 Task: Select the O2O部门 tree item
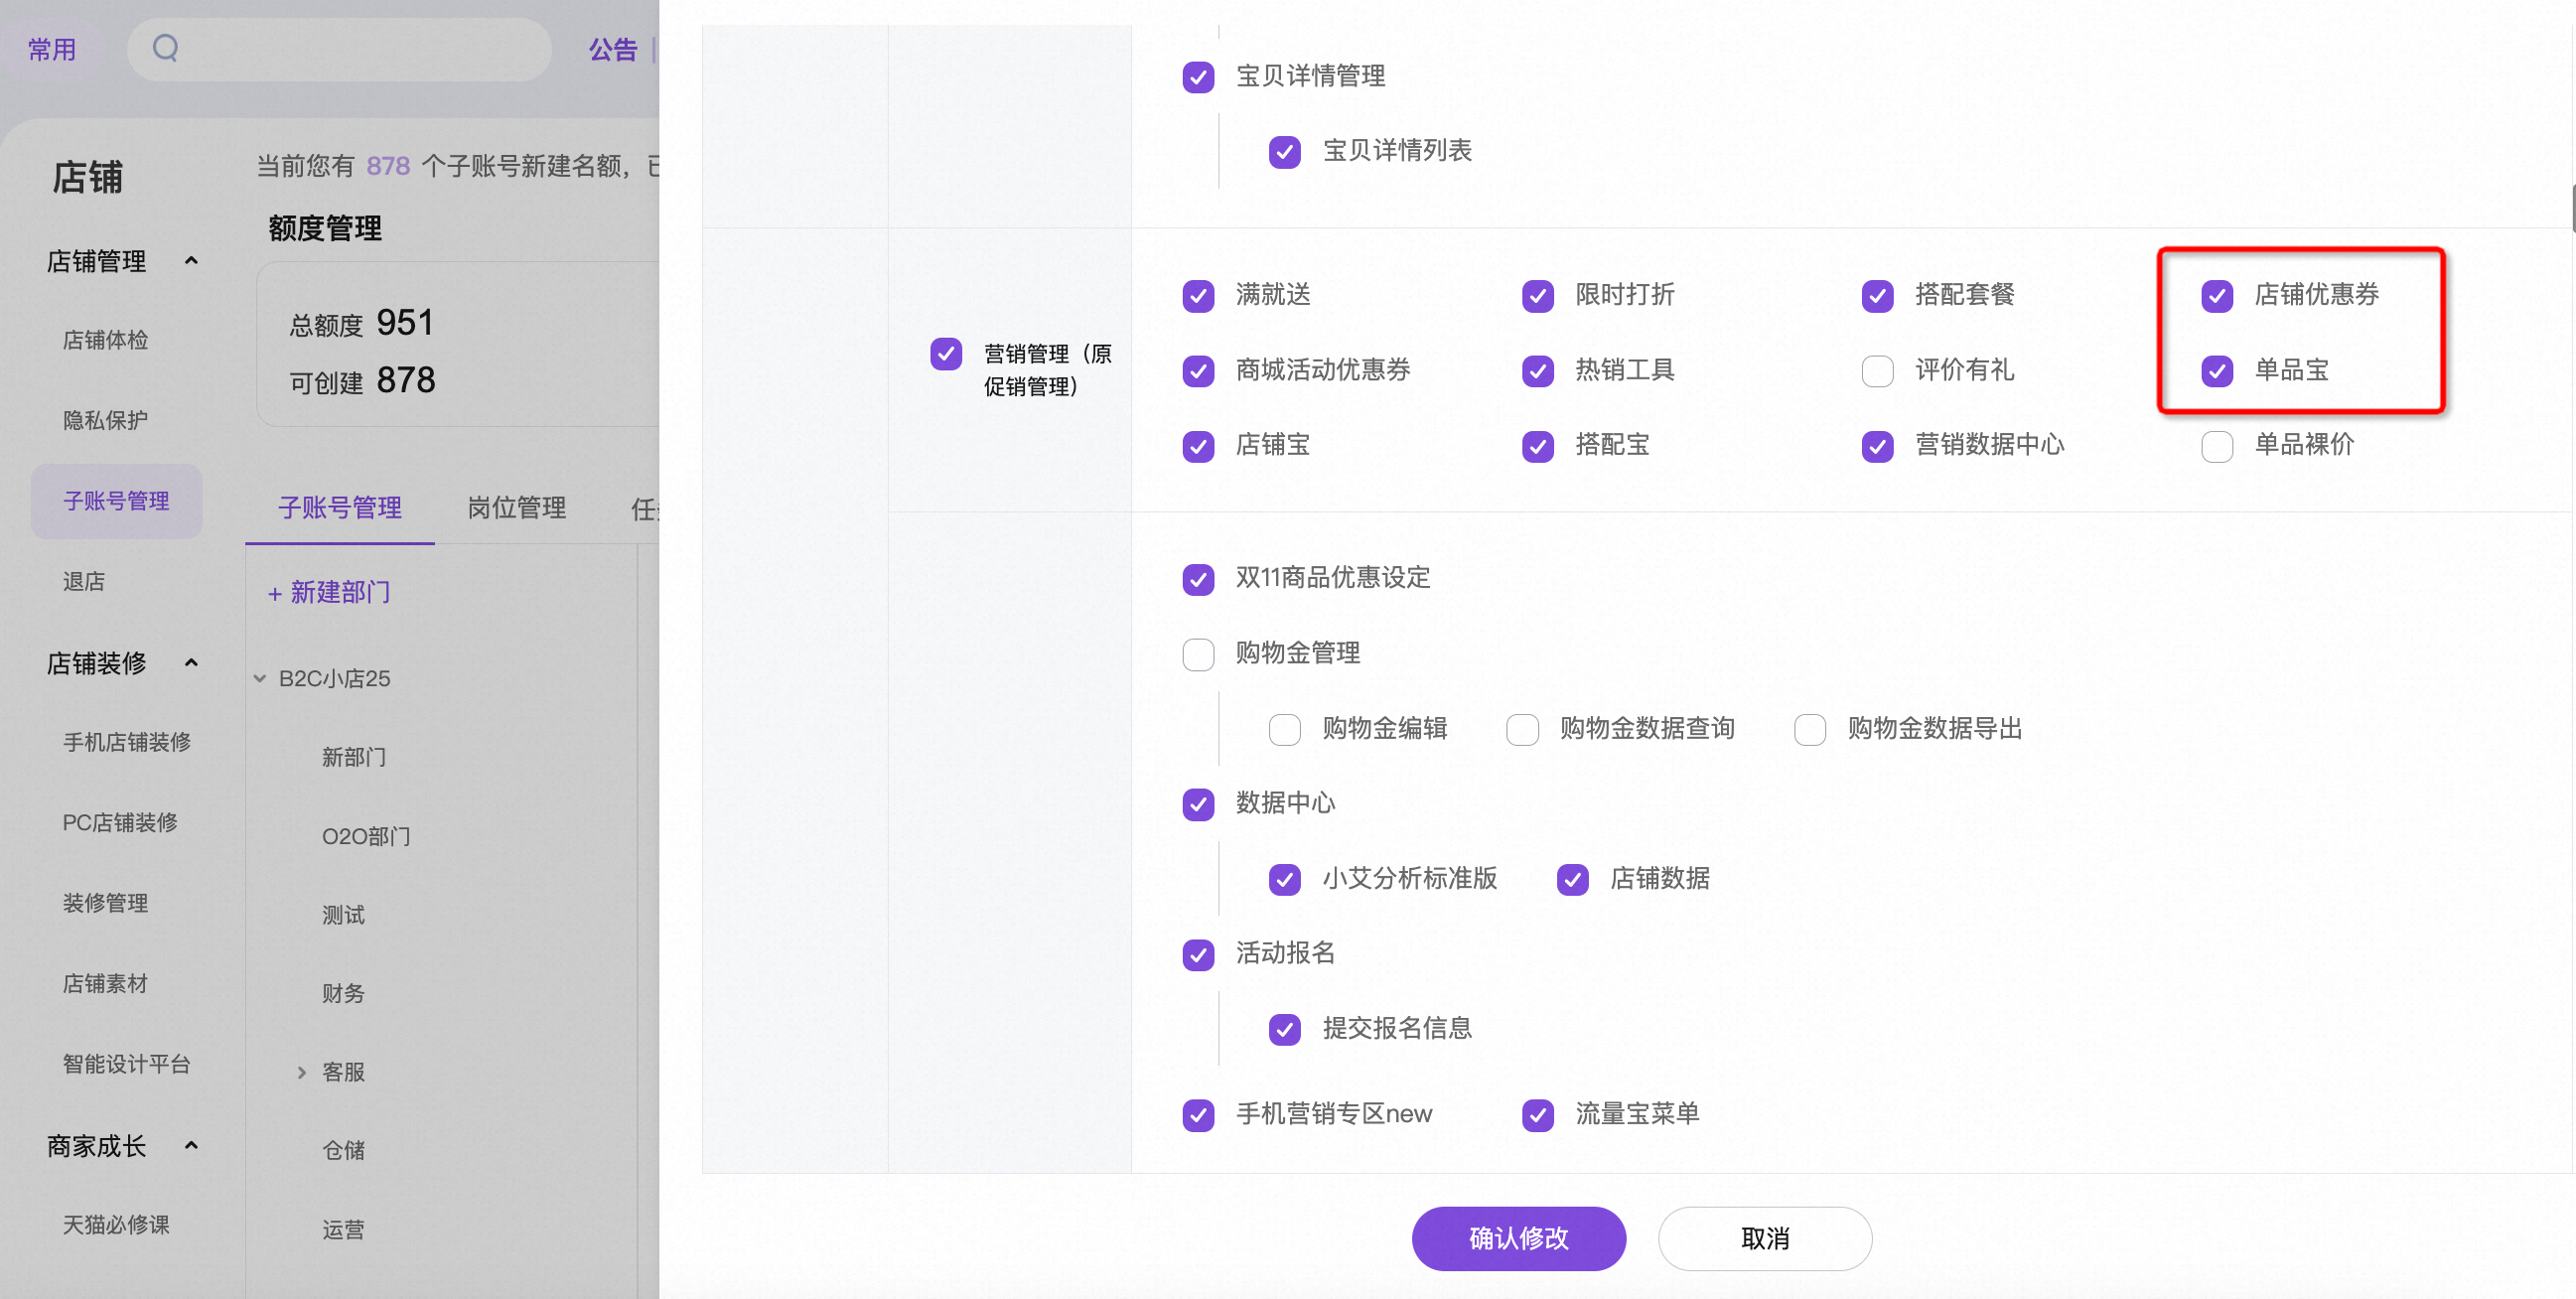[x=366, y=836]
